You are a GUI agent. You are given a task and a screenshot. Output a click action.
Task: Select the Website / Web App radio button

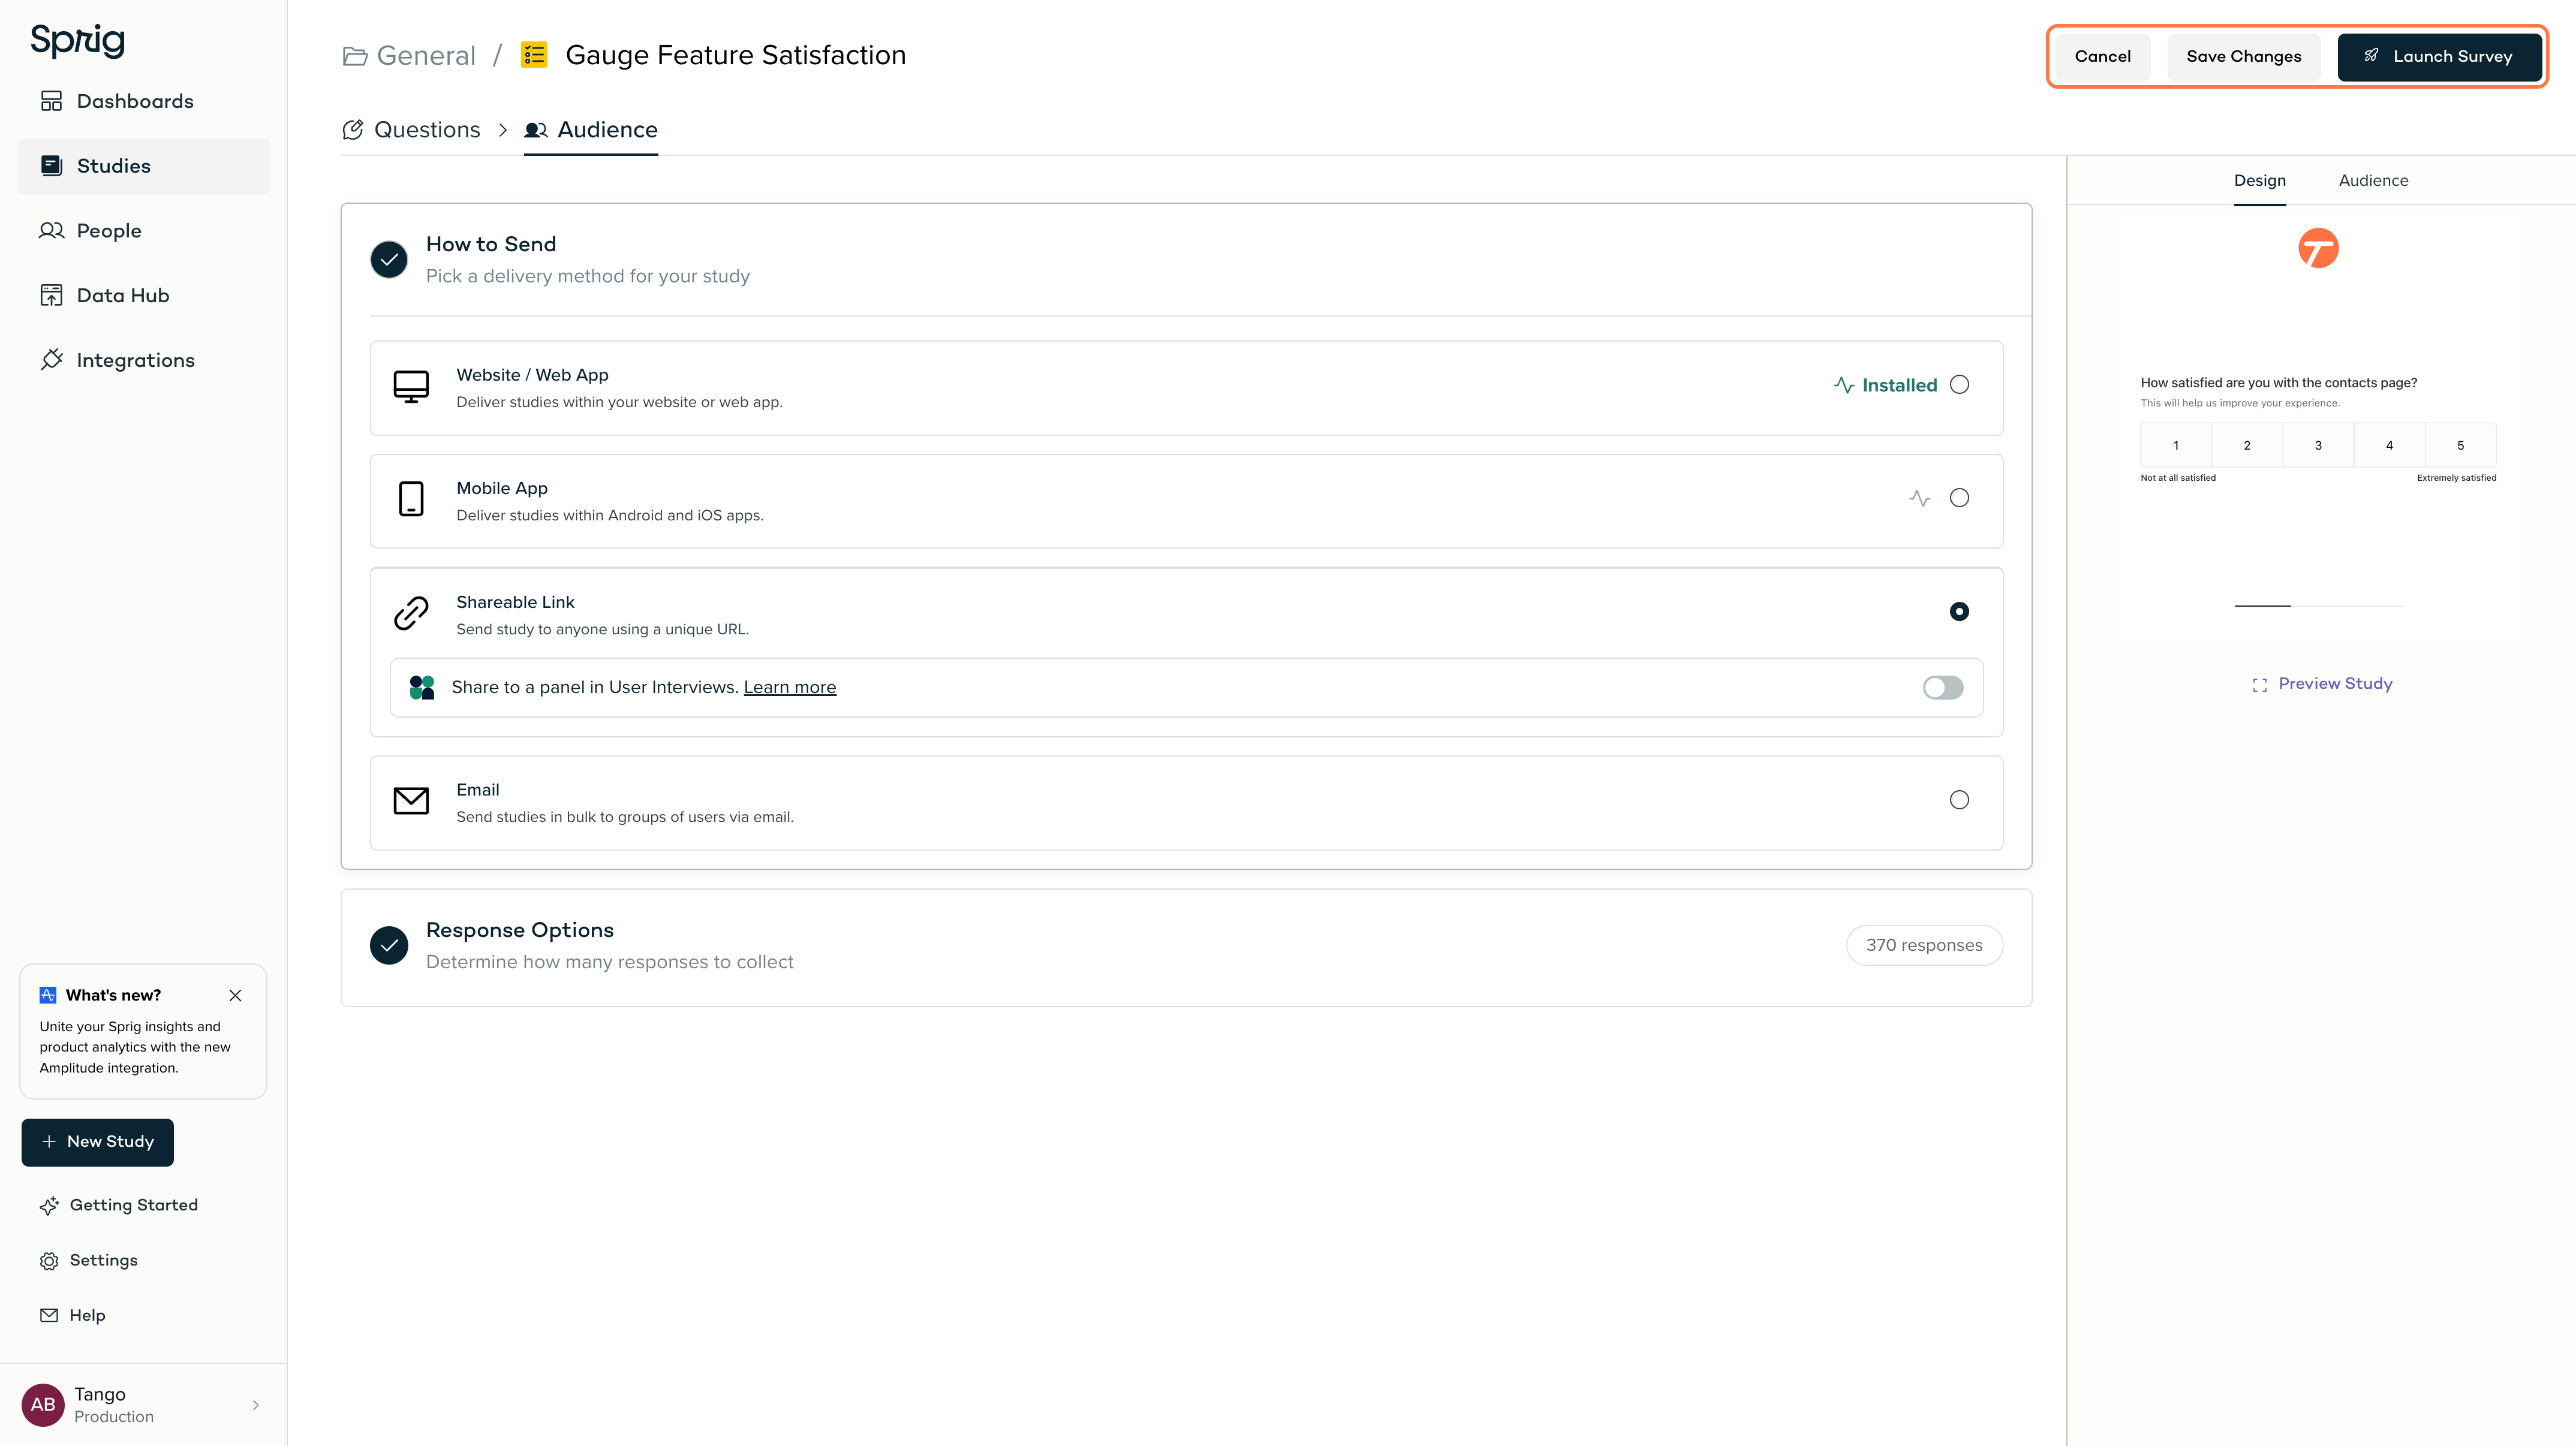tap(1959, 385)
